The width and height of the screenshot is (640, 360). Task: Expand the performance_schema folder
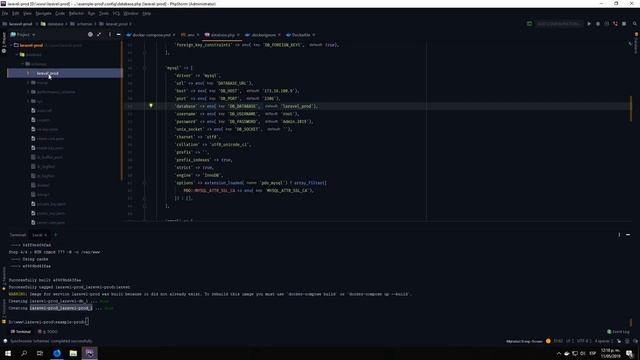pyautogui.click(x=28, y=92)
